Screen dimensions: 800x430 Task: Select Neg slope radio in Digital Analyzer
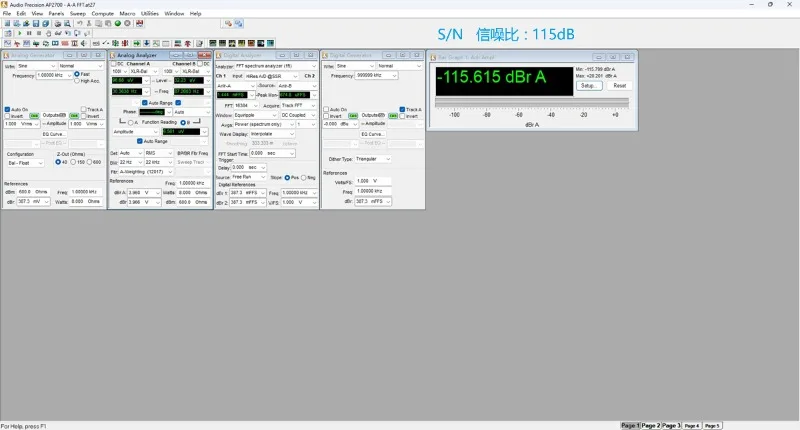304,178
